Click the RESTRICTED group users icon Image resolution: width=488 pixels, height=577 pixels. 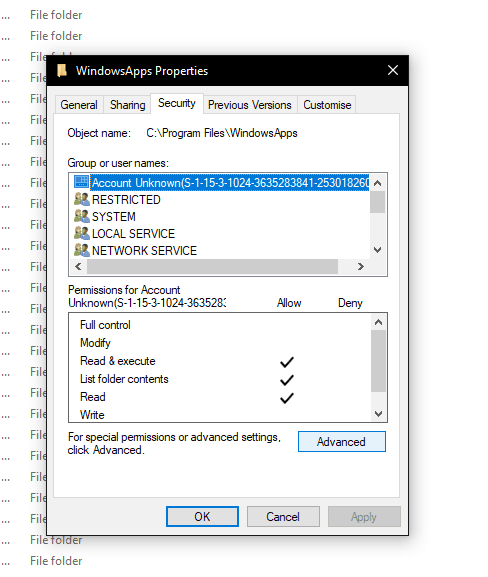coord(81,199)
